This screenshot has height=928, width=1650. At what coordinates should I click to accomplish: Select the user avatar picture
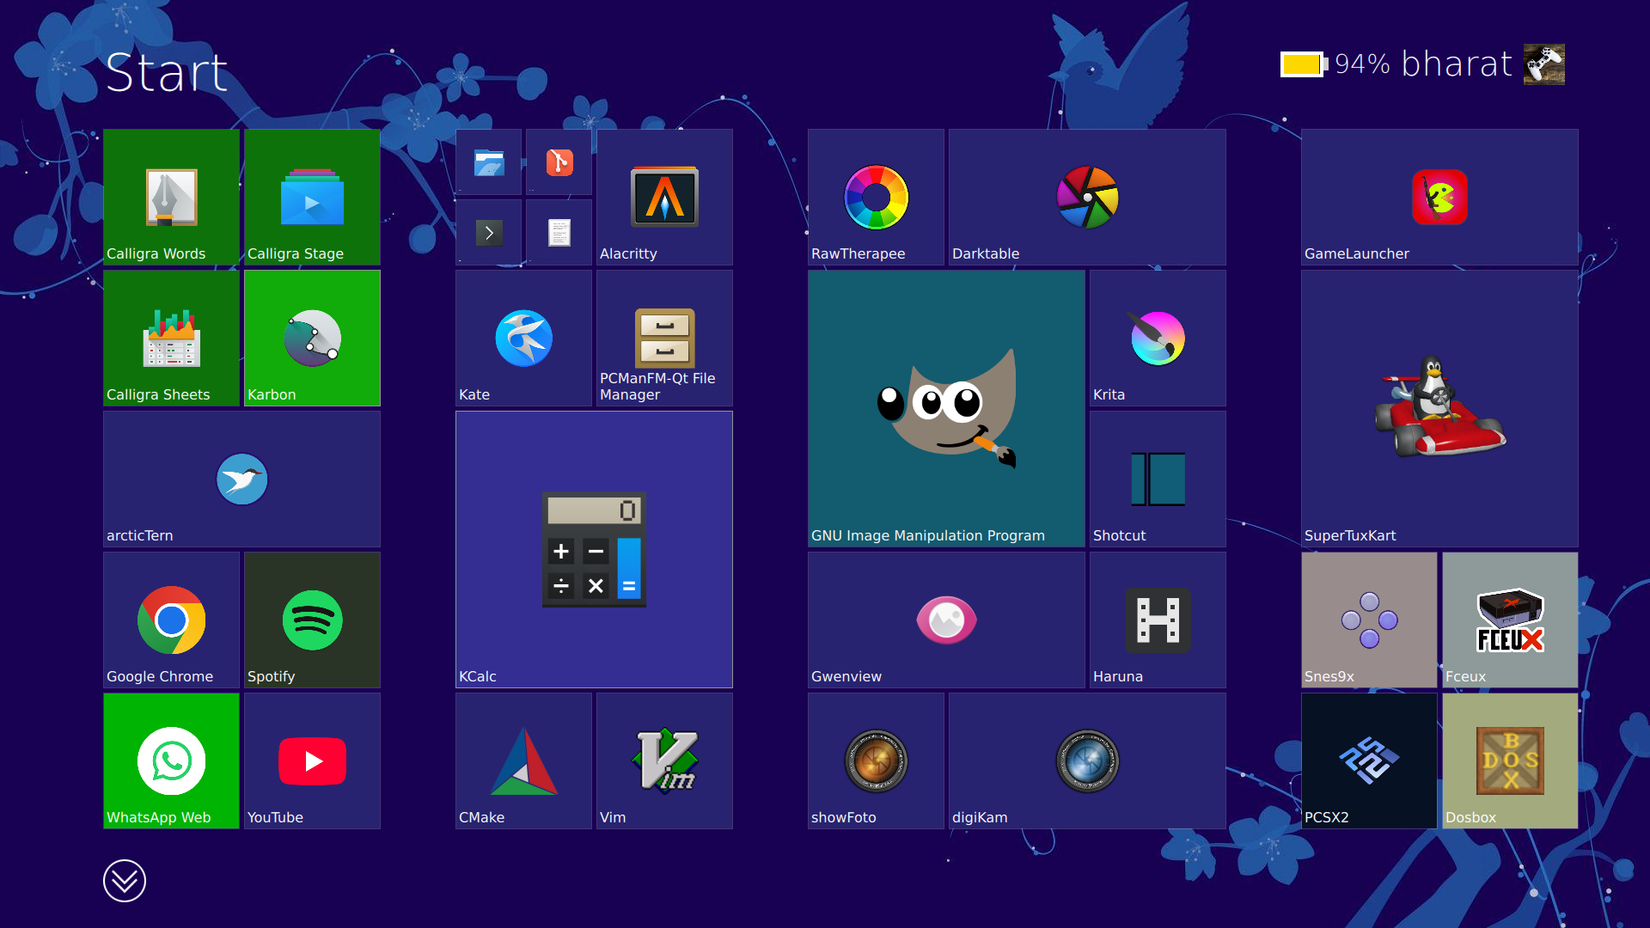tap(1543, 64)
